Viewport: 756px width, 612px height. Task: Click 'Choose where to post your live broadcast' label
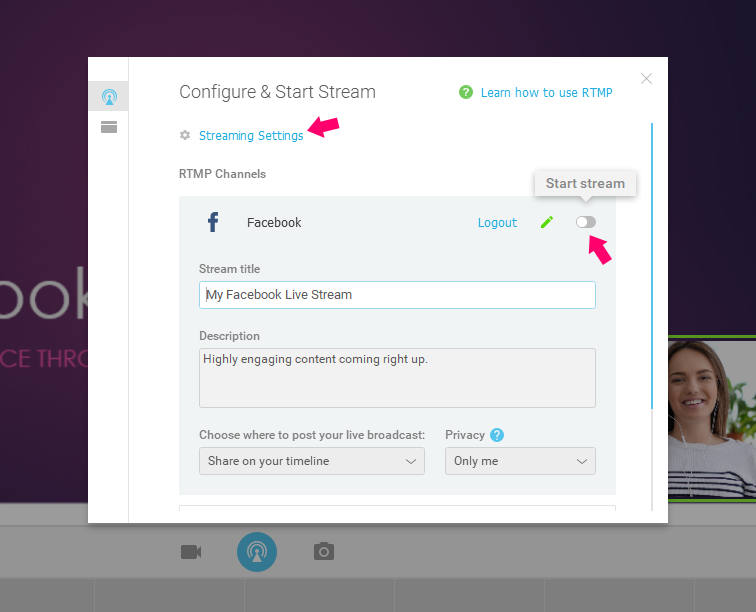[312, 435]
